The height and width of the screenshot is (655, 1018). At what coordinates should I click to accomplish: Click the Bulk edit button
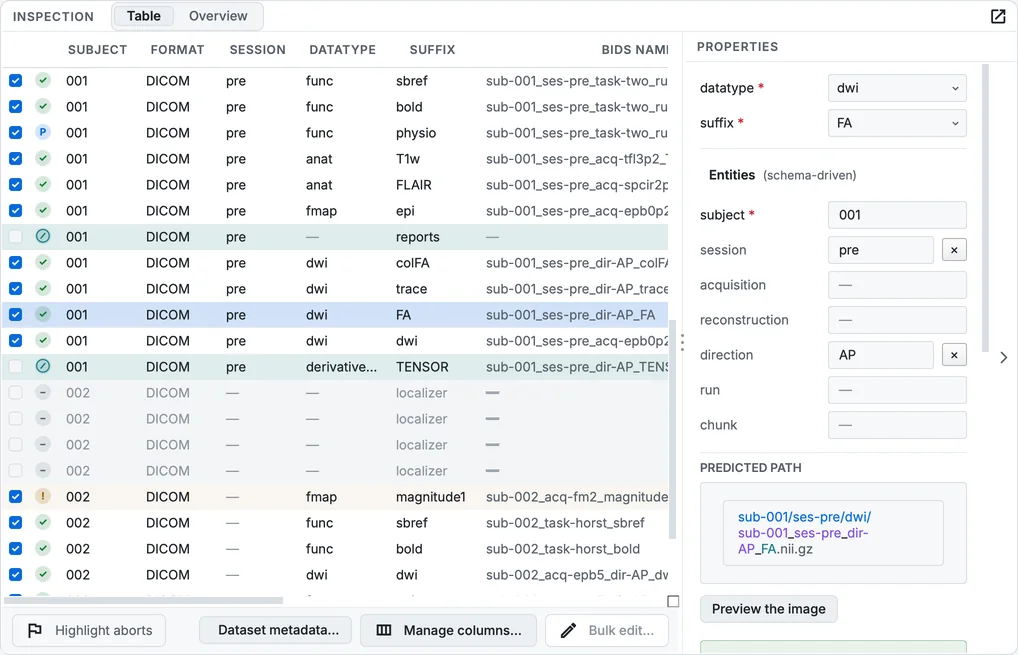(x=607, y=630)
